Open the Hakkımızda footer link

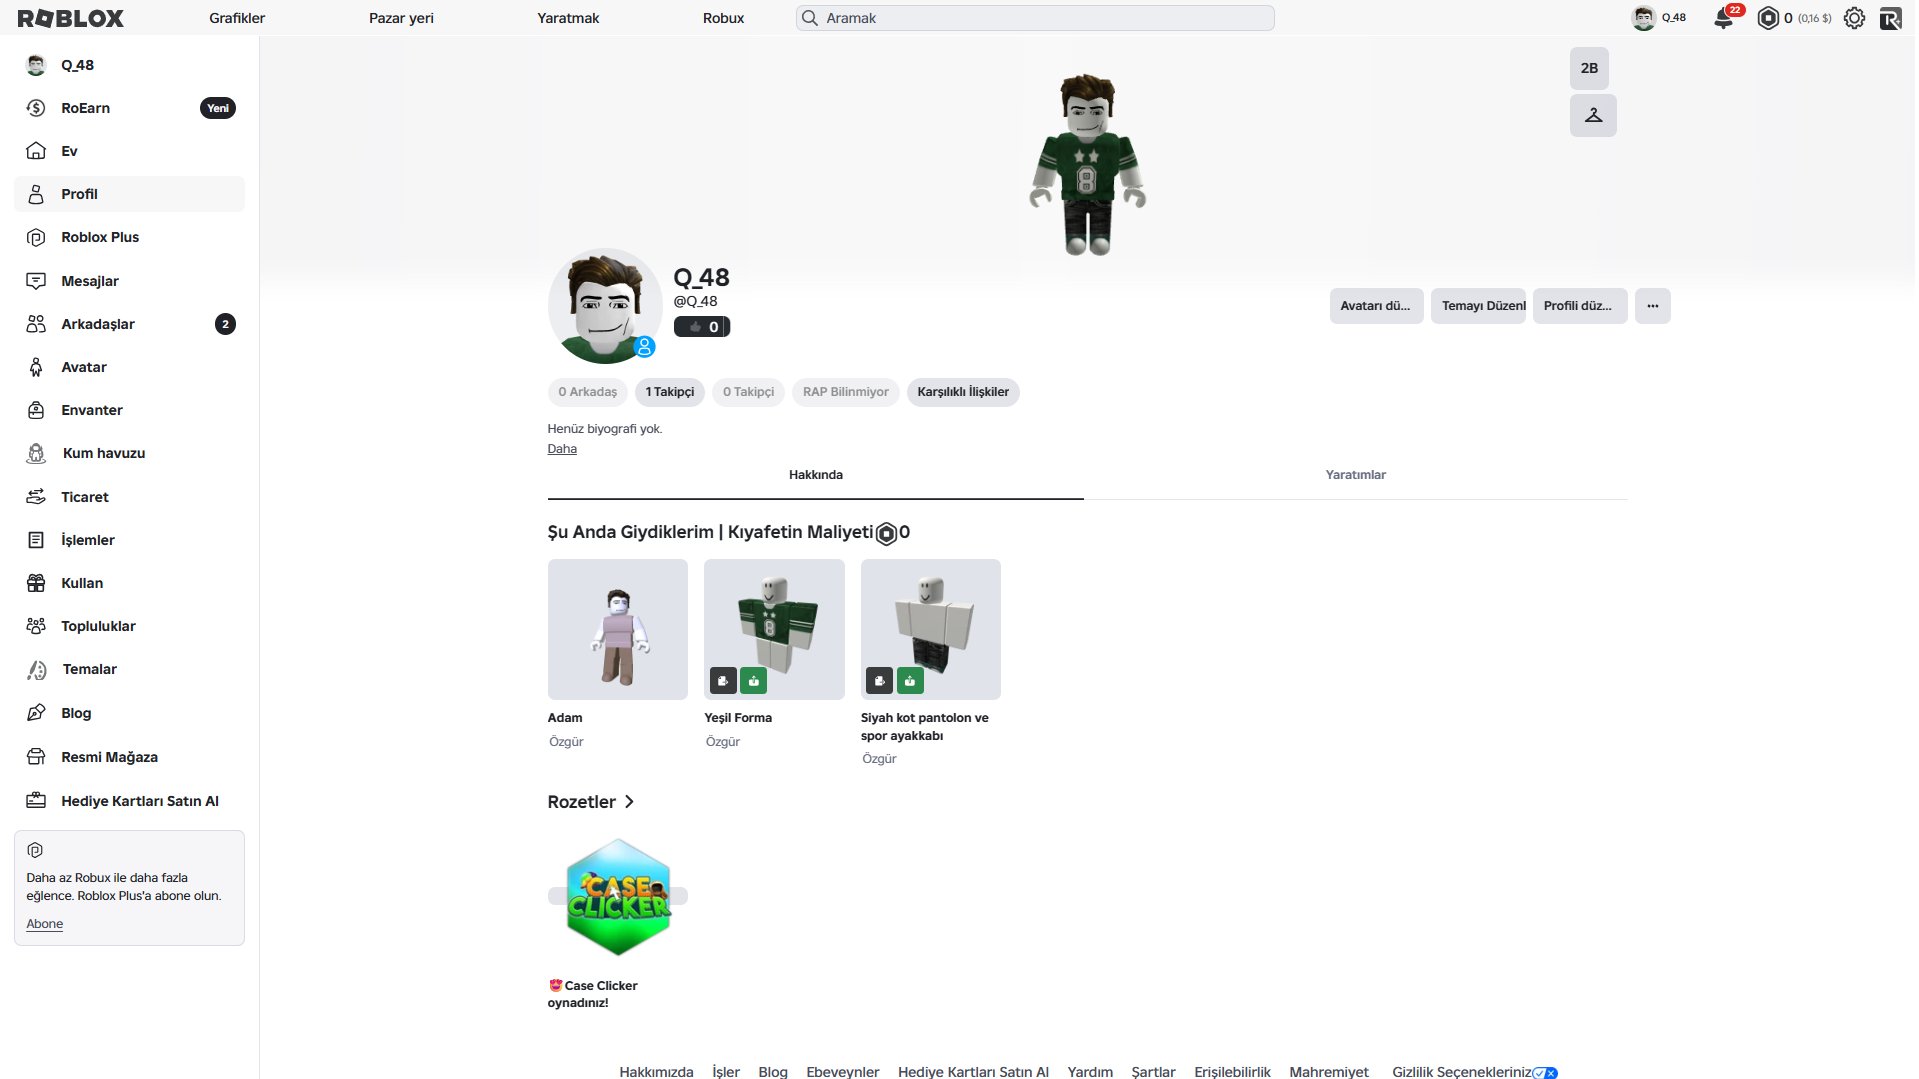click(656, 1071)
